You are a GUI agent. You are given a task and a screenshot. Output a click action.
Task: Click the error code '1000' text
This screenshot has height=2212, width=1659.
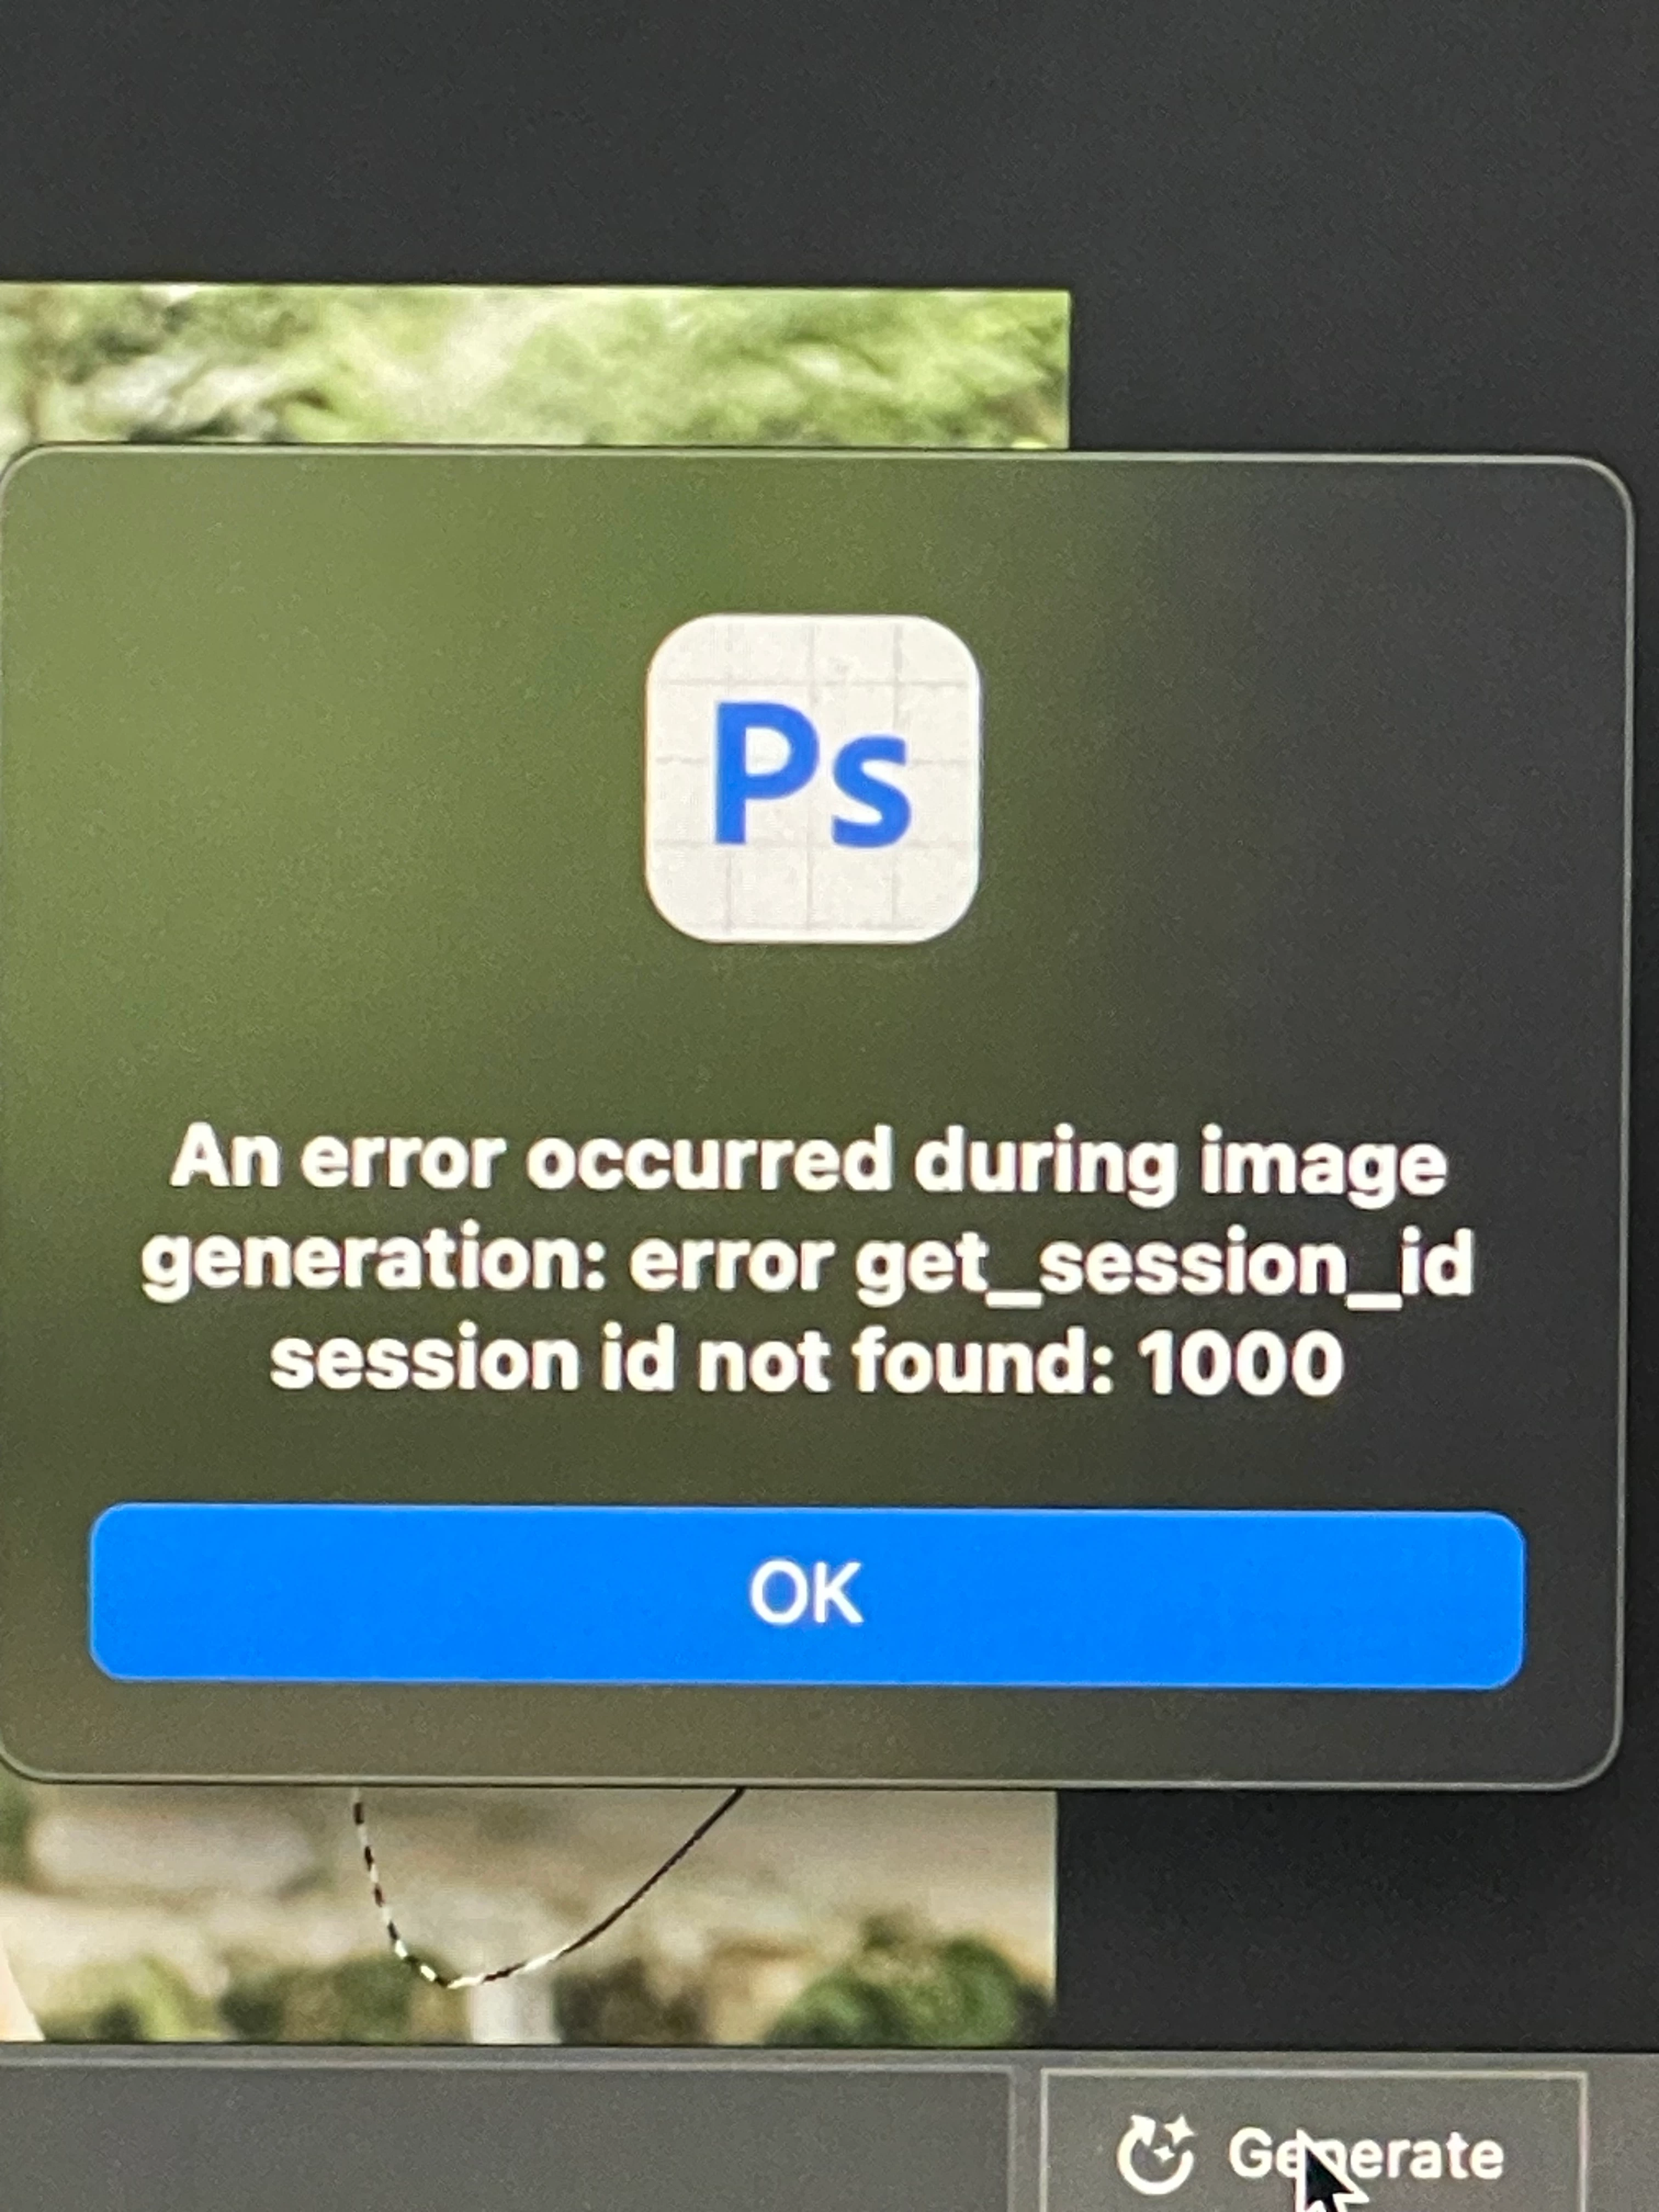1240,1362
